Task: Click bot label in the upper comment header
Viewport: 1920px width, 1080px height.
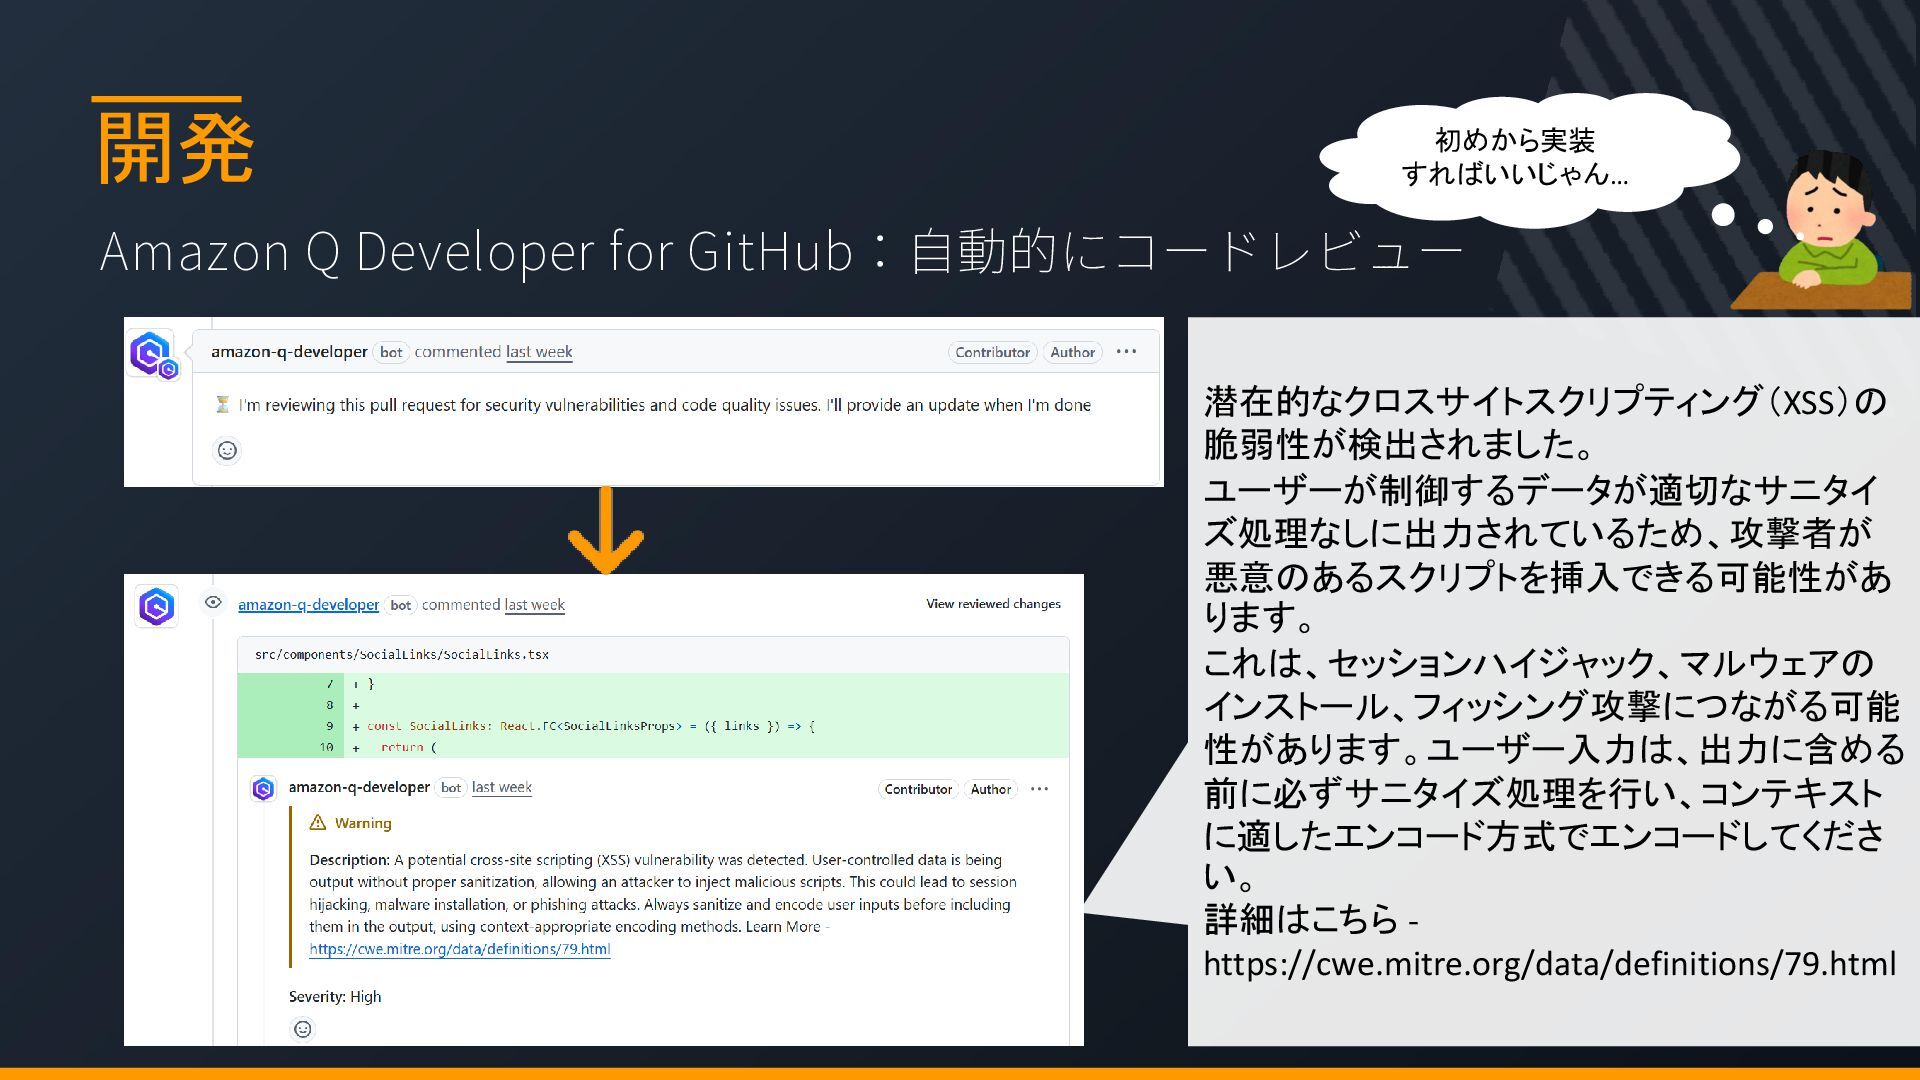Action: [x=391, y=352]
